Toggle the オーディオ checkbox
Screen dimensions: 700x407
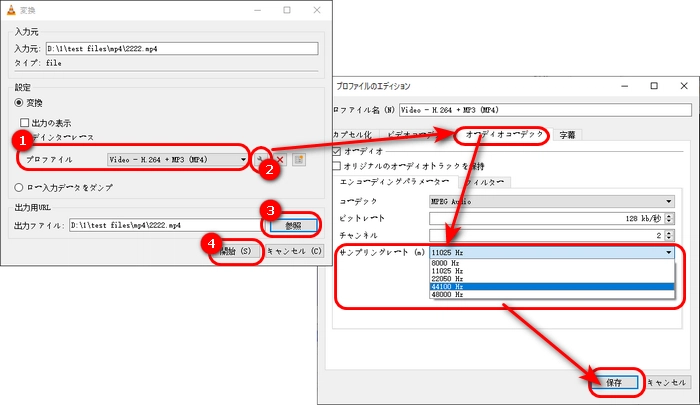(337, 151)
